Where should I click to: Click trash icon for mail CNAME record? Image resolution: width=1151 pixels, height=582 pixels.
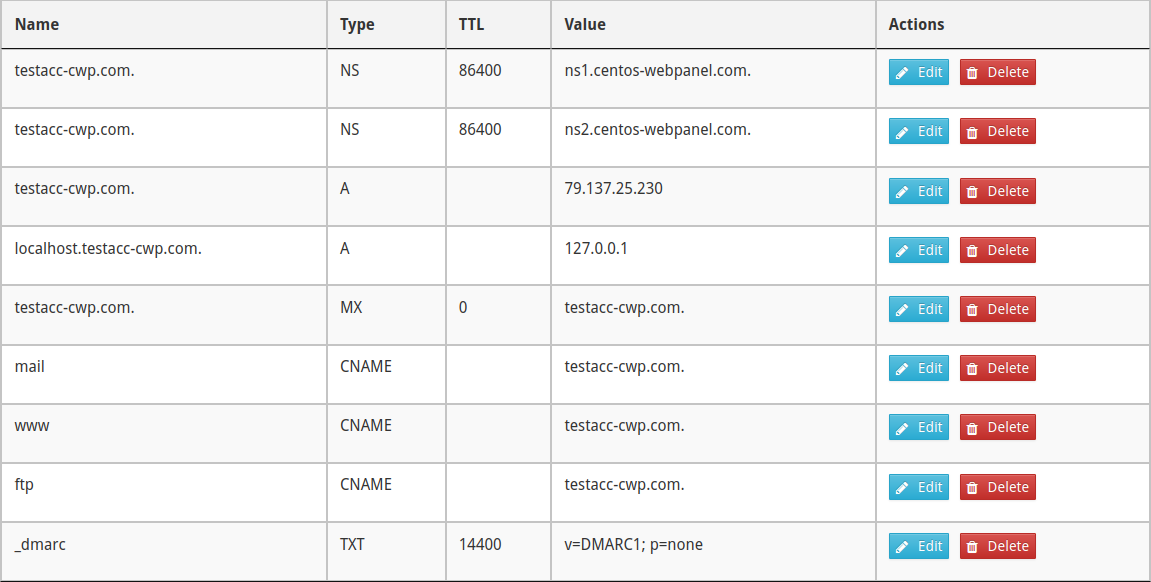click(972, 369)
